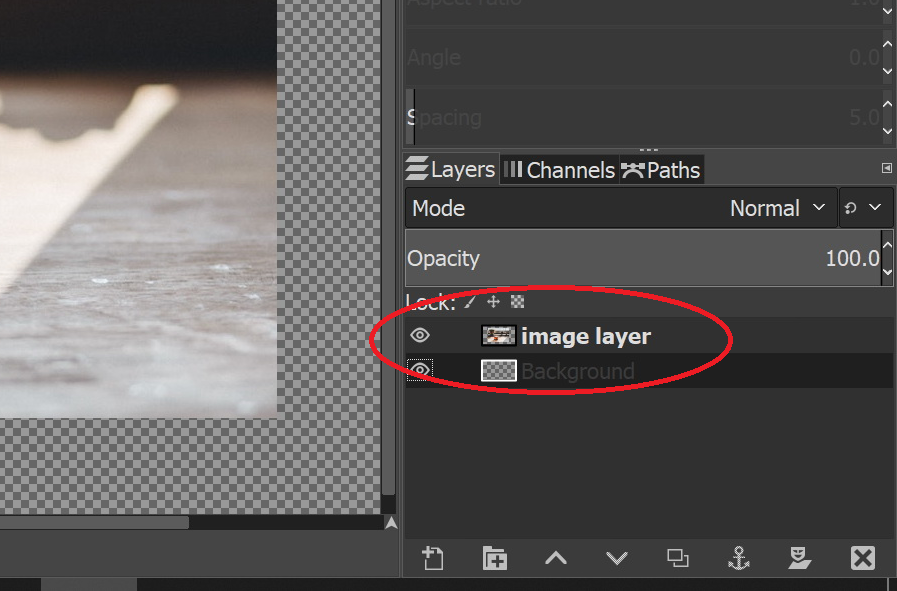The image size is (897, 591).
Task: Increase layer opacity with up arrow
Action: pos(887,245)
